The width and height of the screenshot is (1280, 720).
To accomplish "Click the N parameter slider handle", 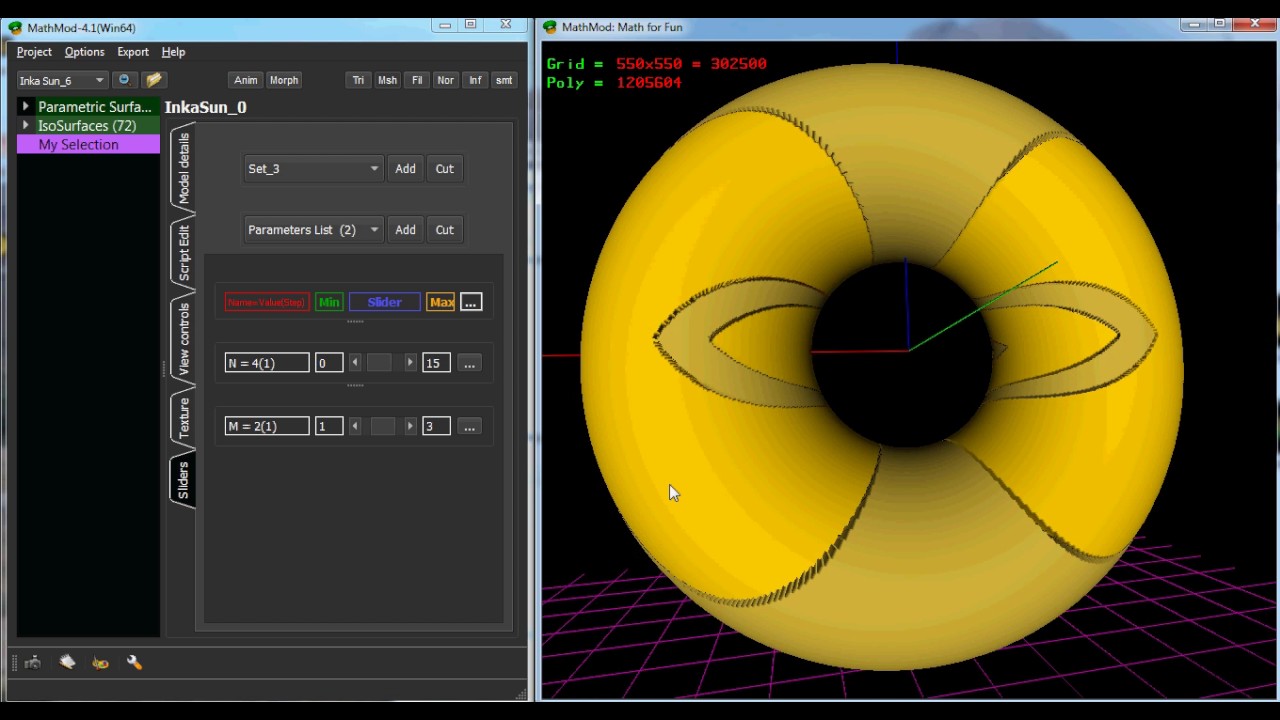I will point(379,363).
